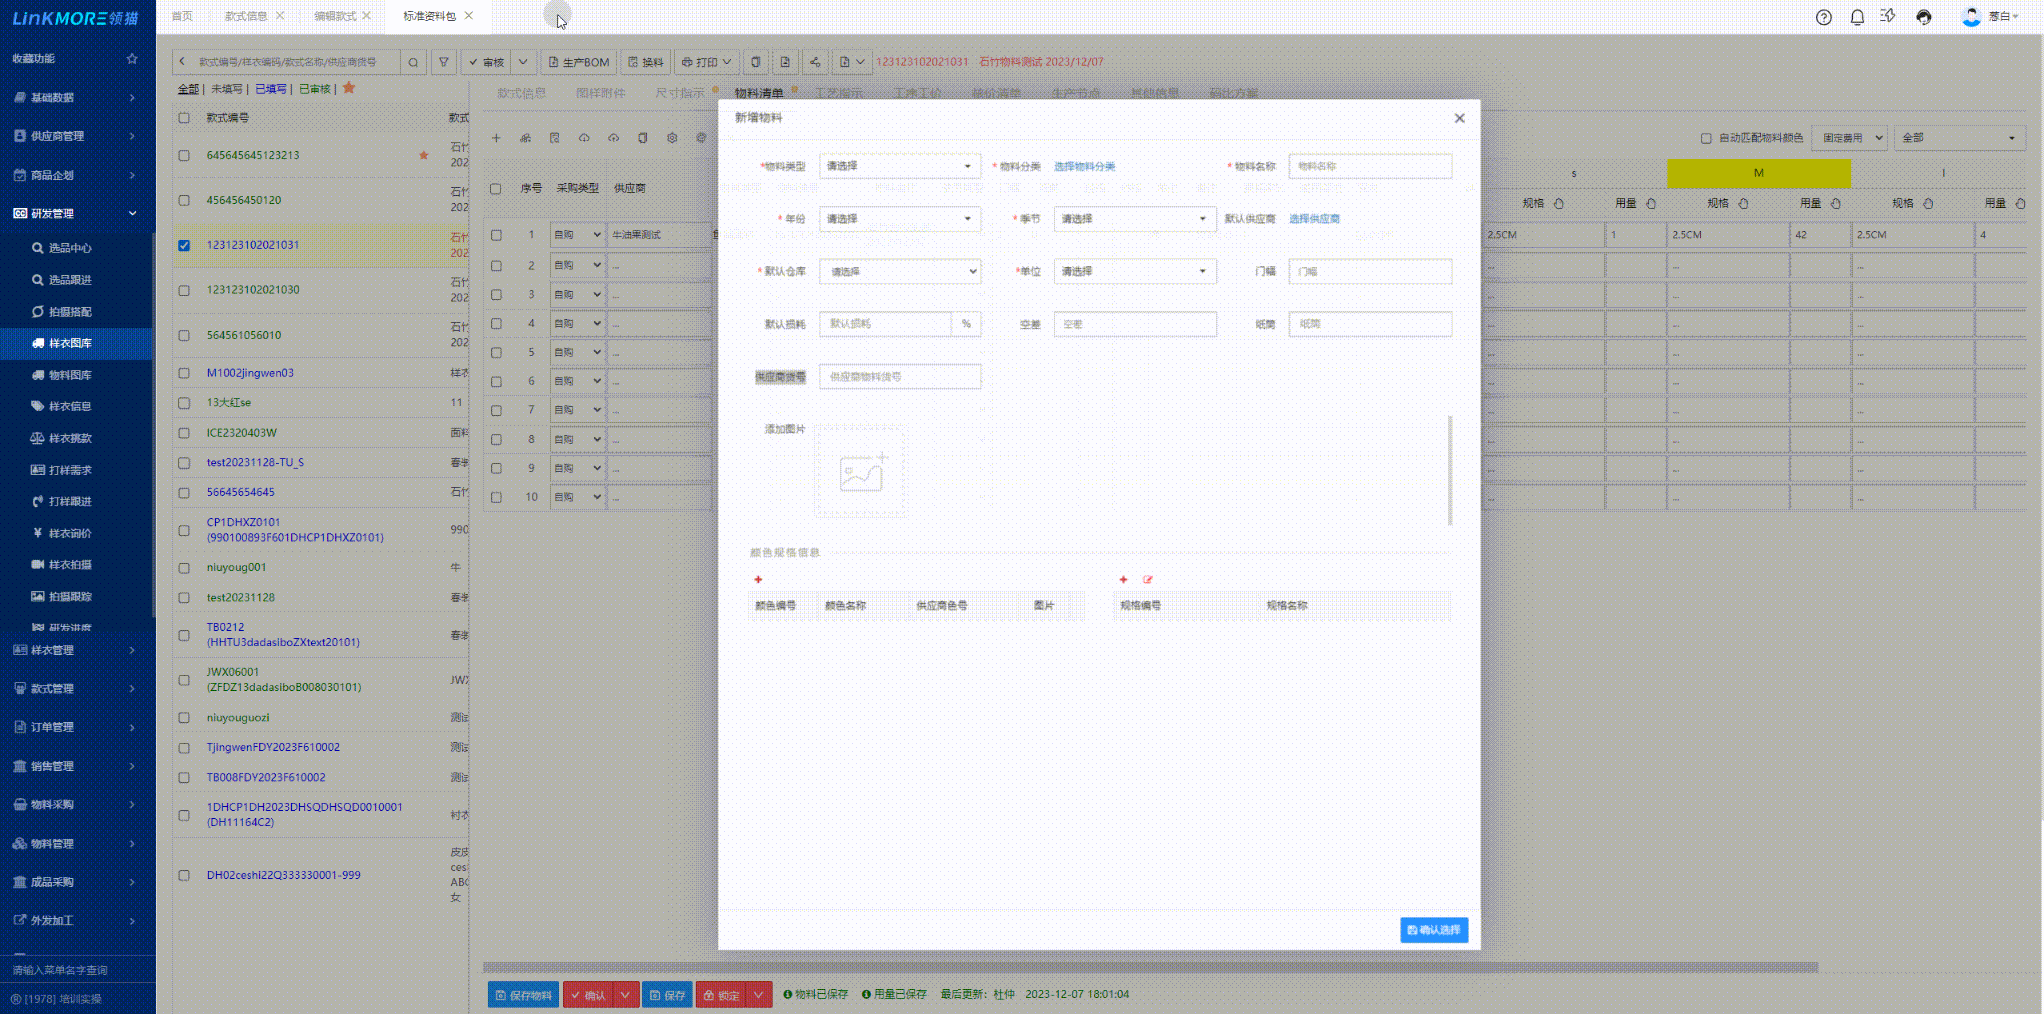The height and width of the screenshot is (1014, 2044).
Task: Click the search magnifier icon in style search
Action: coord(413,62)
